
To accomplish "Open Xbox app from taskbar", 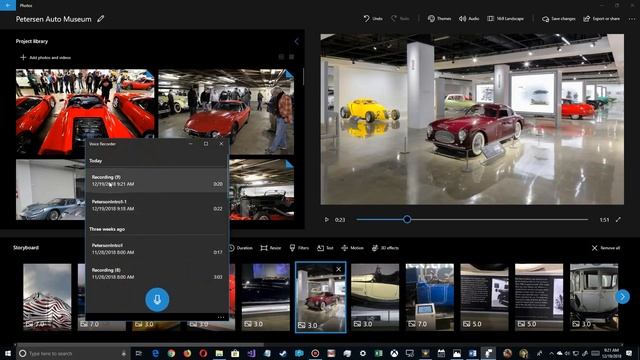I will pyautogui.click(x=394, y=353).
